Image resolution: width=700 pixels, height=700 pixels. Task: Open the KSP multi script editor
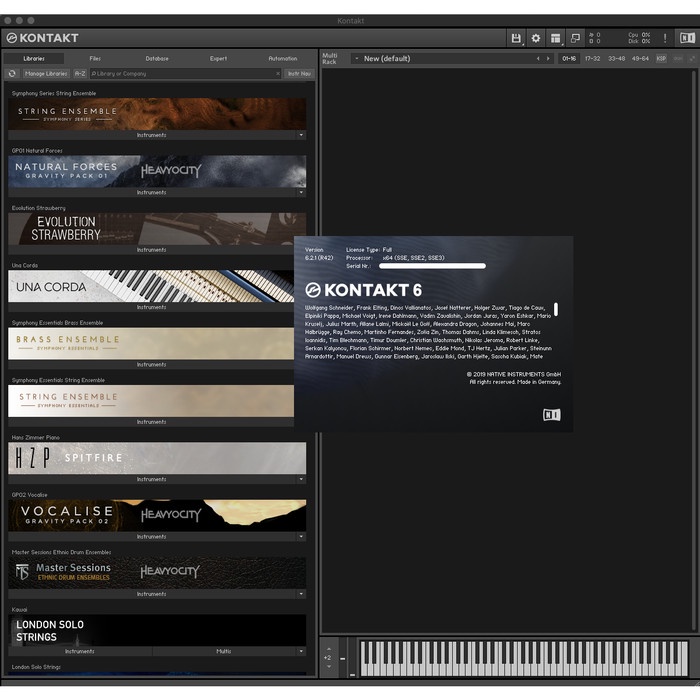661,58
